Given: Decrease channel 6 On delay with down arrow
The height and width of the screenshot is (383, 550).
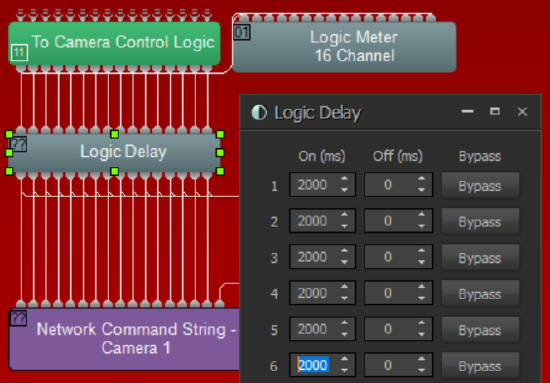Looking at the screenshot, I should (x=344, y=370).
